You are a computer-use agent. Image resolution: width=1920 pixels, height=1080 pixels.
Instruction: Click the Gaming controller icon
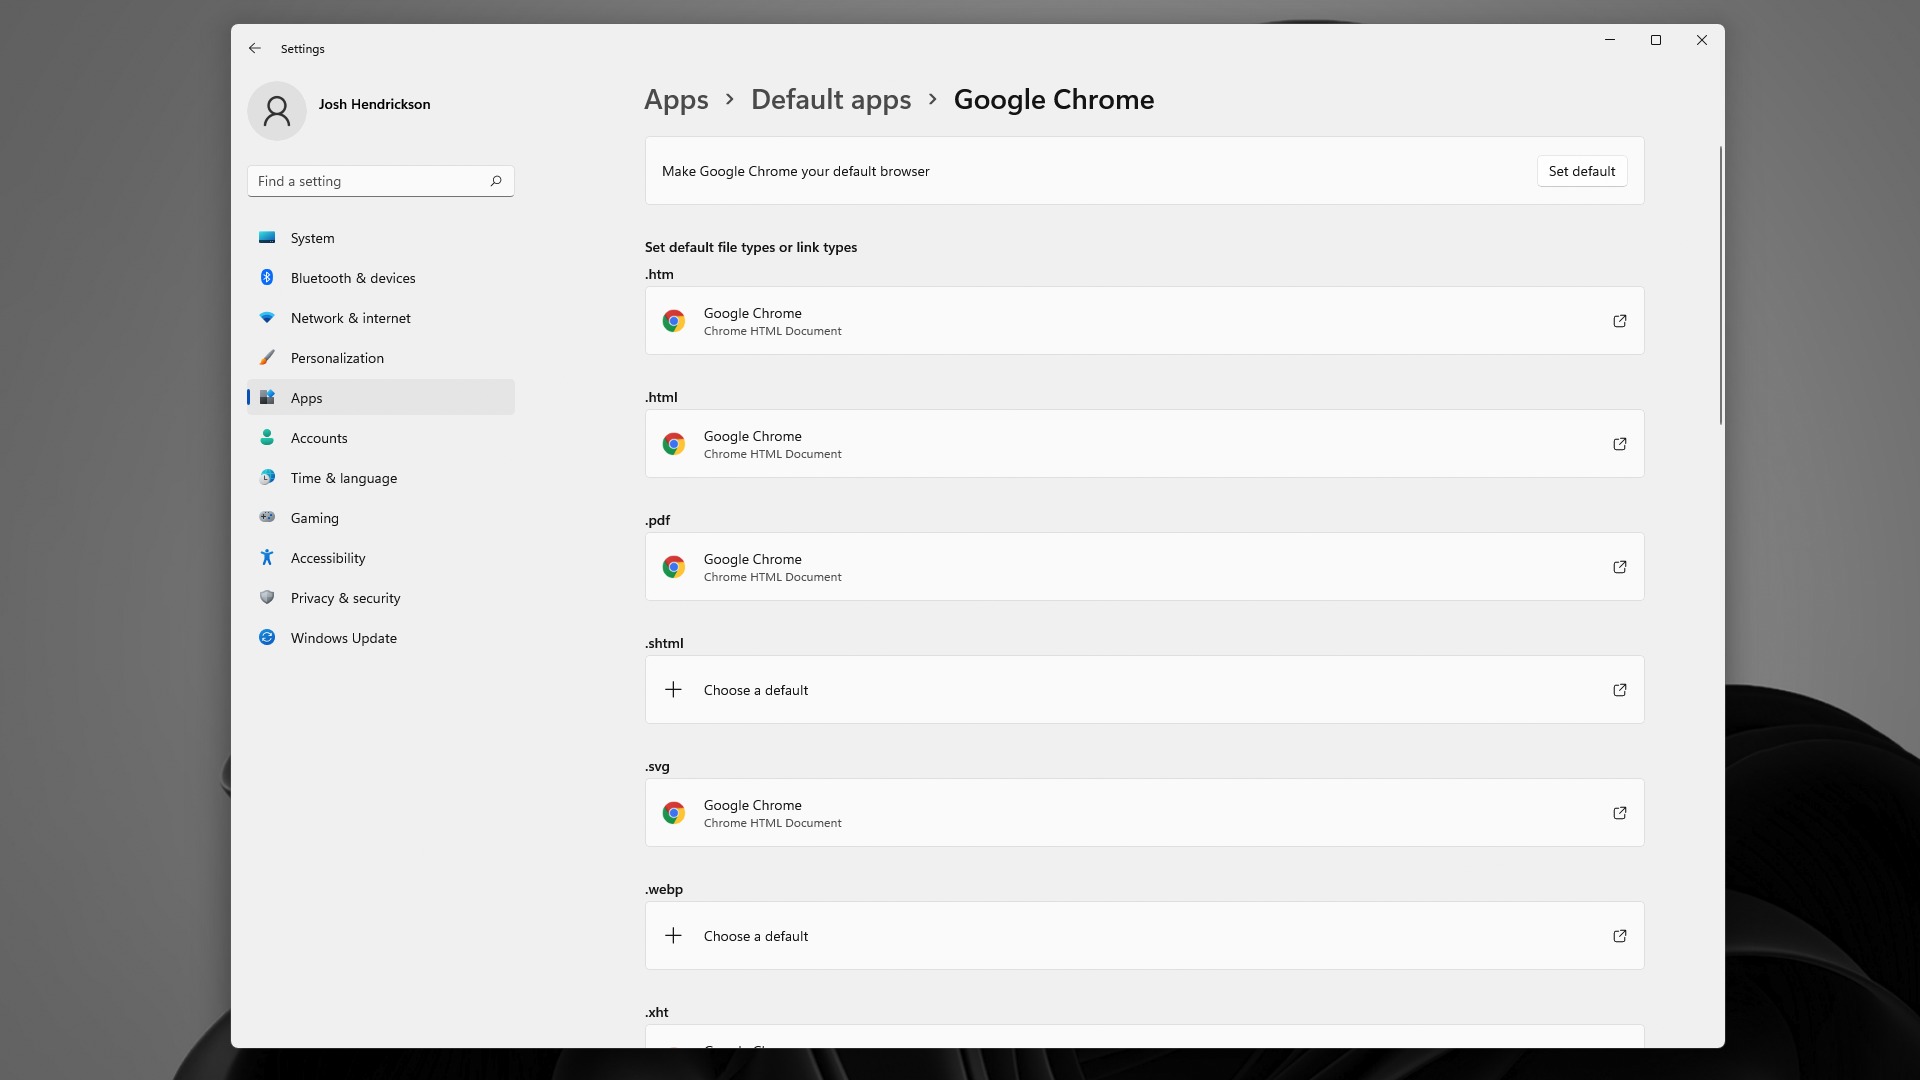click(x=267, y=518)
